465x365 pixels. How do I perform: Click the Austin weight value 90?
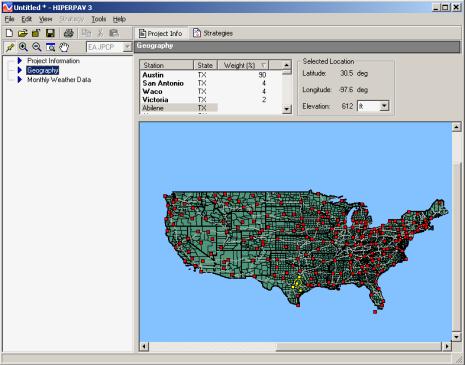pyautogui.click(x=262, y=75)
